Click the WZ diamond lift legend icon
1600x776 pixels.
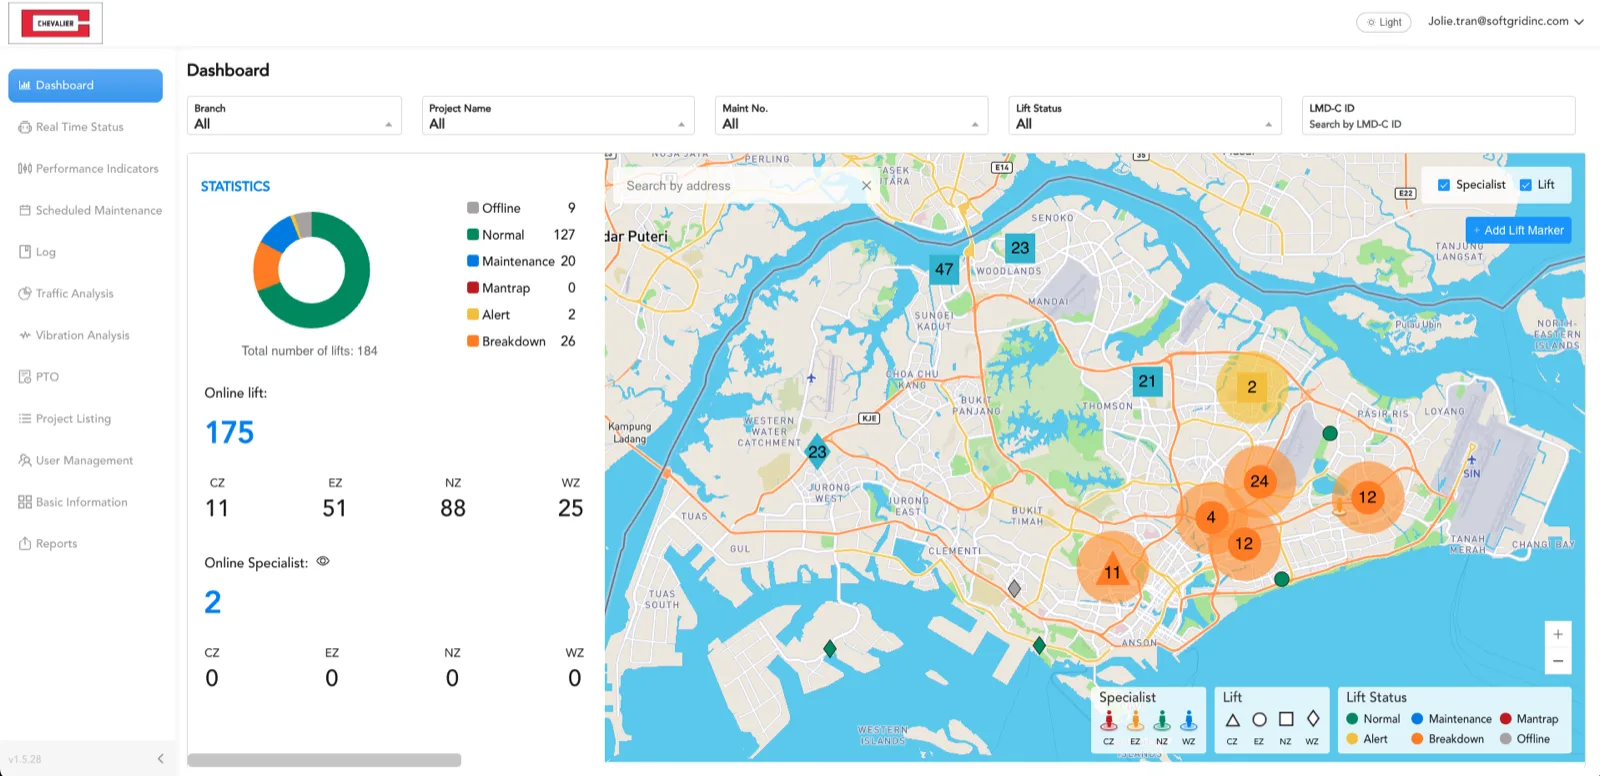[x=1313, y=719]
